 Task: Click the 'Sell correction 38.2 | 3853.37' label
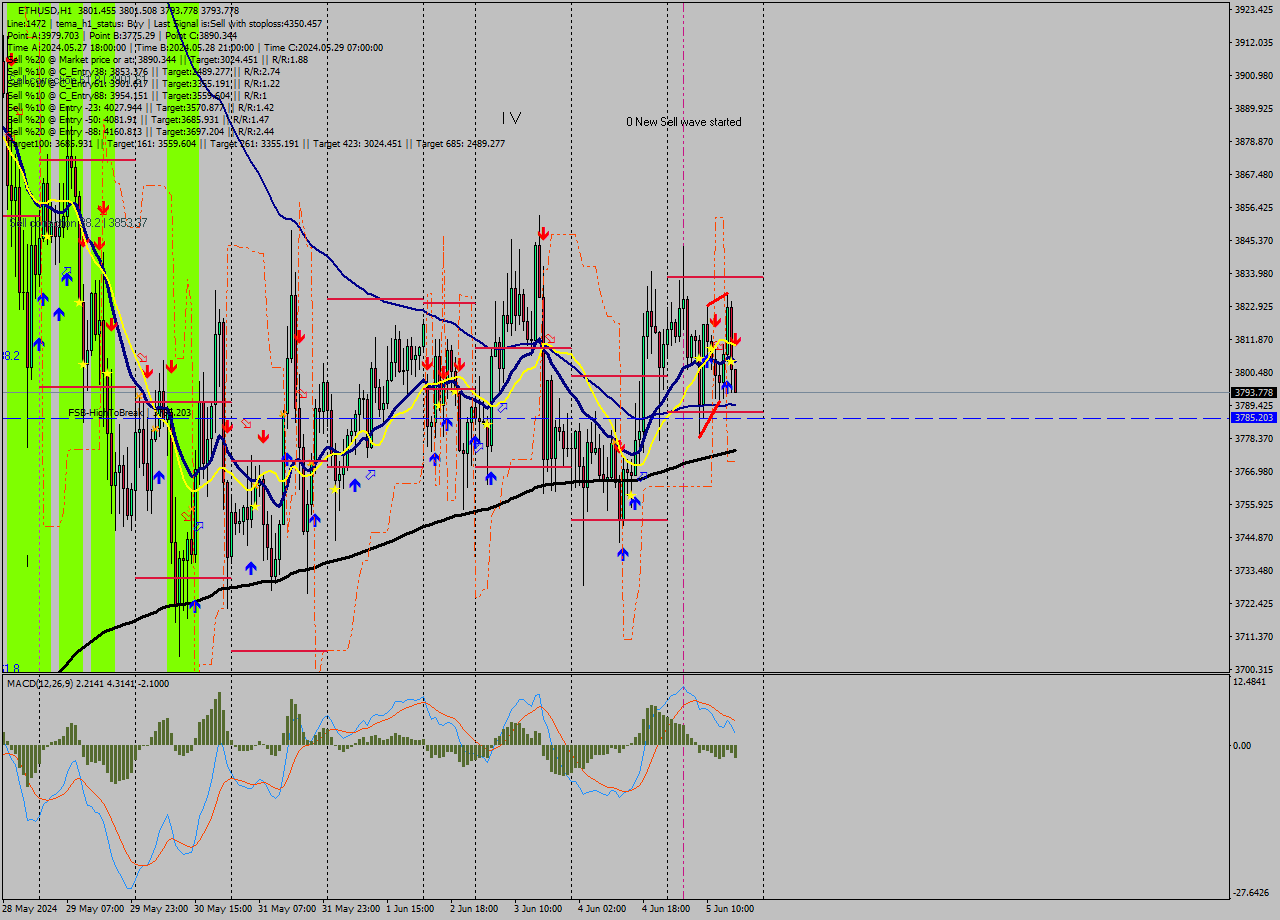[x=78, y=223]
